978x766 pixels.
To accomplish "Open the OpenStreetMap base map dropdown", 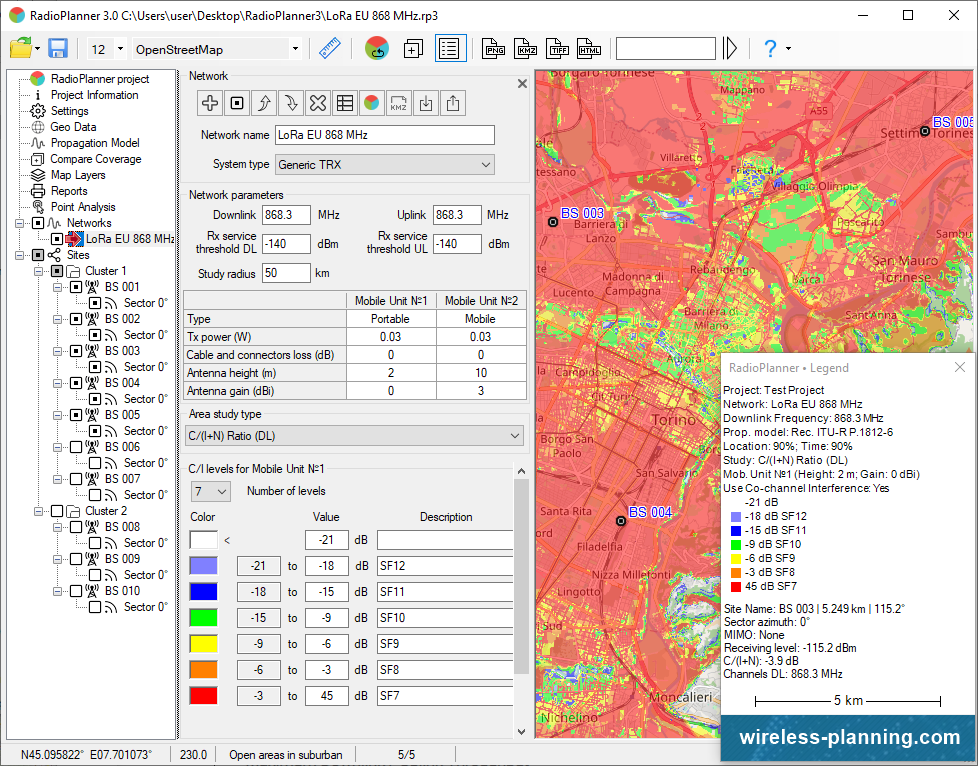I will click(x=295, y=49).
